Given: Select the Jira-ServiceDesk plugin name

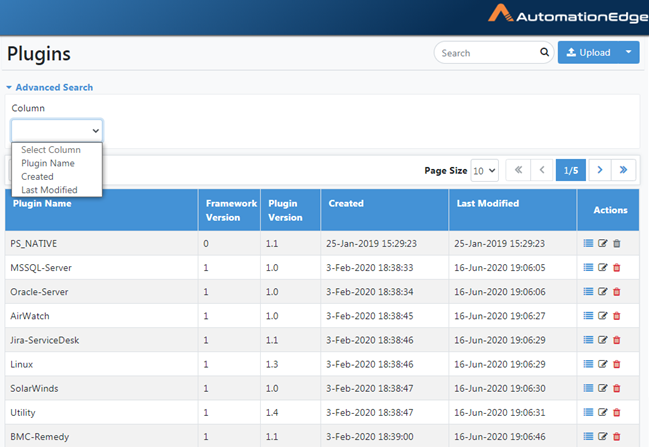Looking at the screenshot, I should pos(45,340).
